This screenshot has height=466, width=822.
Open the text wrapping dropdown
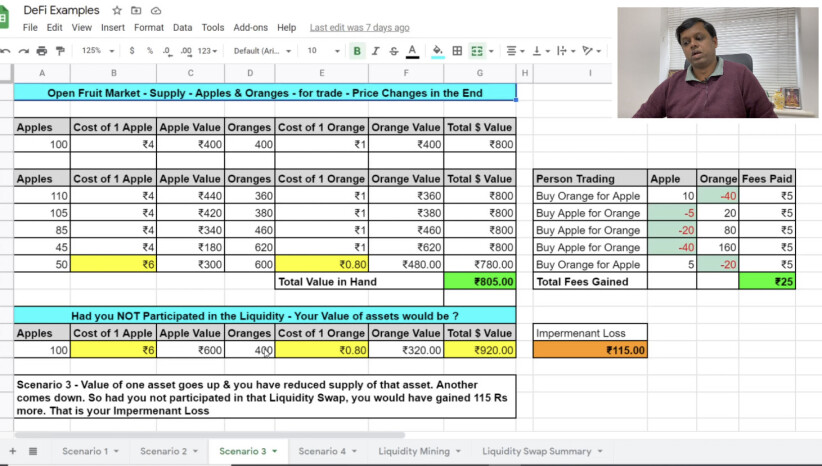pos(566,51)
